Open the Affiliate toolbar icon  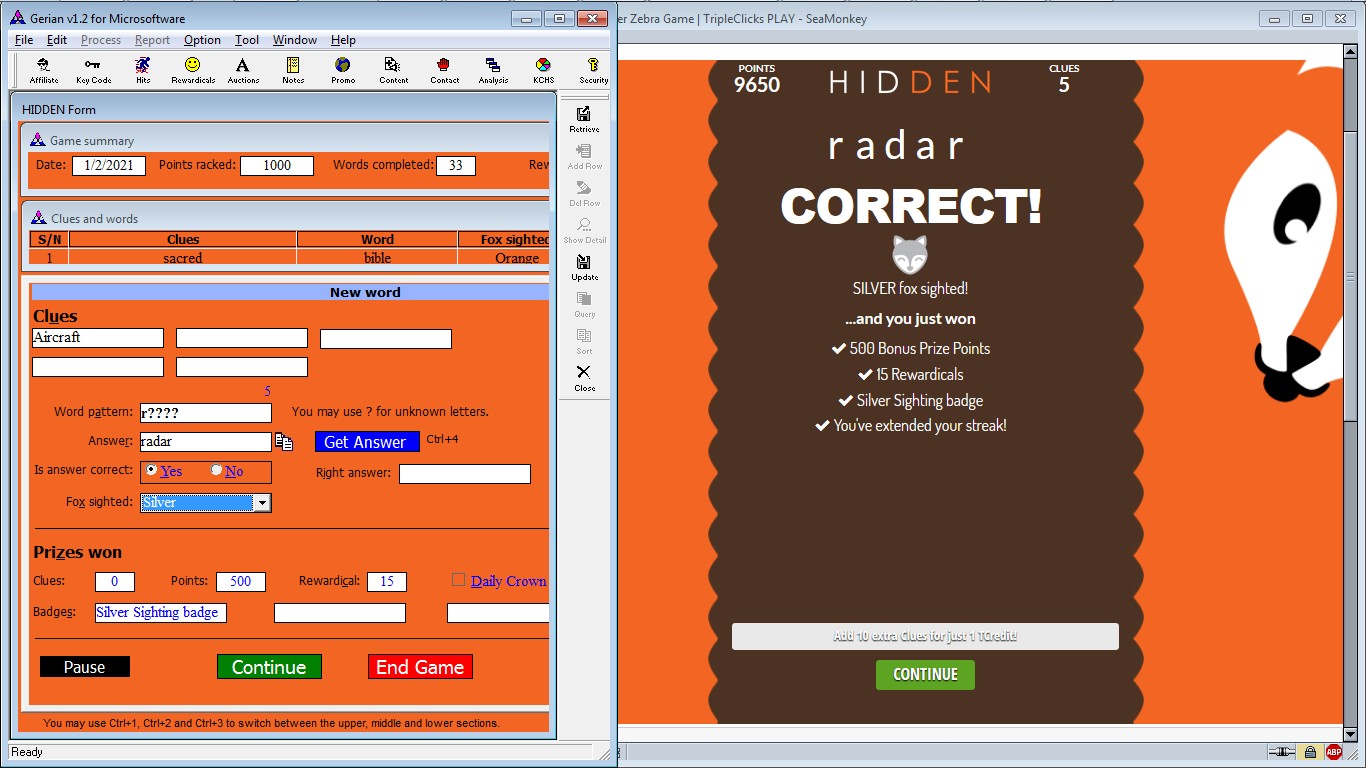[43, 69]
